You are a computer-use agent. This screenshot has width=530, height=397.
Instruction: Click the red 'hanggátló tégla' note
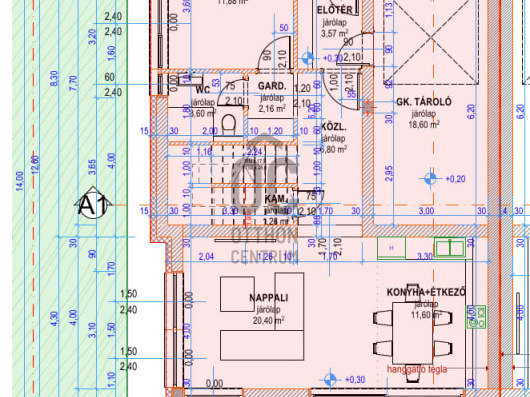417,369
